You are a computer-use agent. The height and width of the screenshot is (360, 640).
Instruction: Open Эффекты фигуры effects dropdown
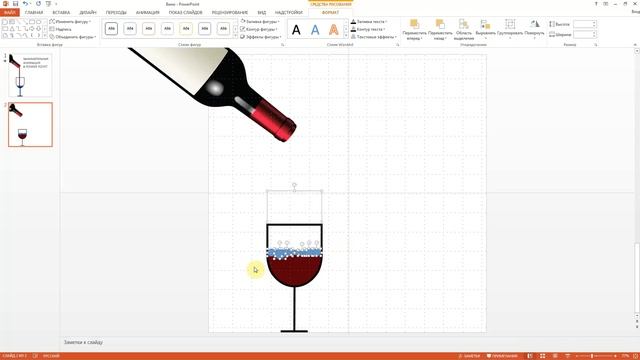tap(260, 37)
